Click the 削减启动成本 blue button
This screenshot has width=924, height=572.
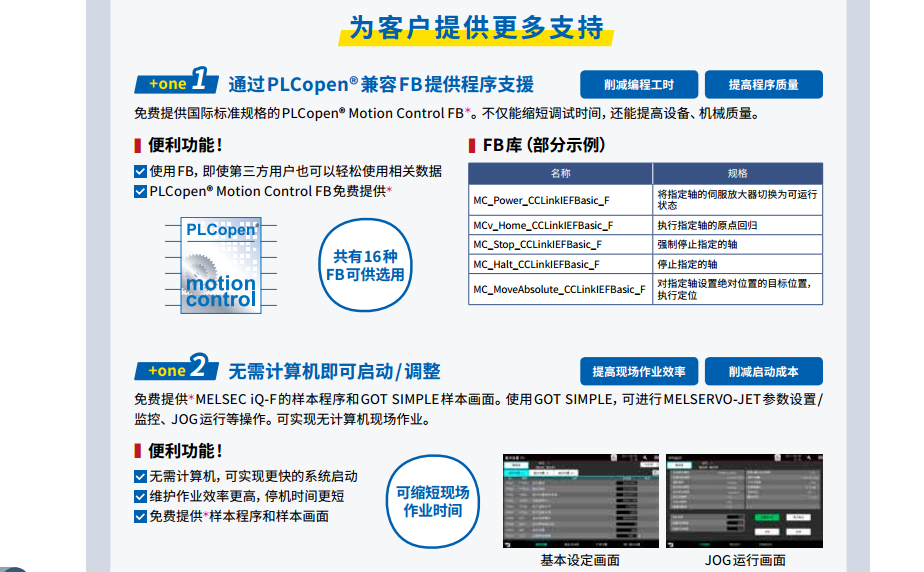pyautogui.click(x=764, y=371)
